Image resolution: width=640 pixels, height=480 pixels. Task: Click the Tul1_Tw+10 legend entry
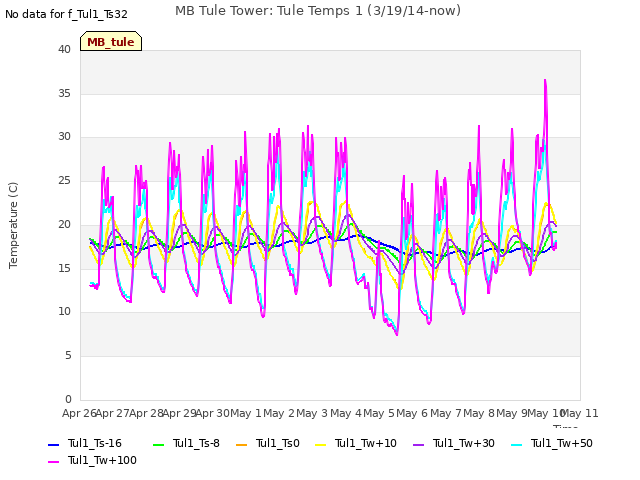[x=356, y=443]
